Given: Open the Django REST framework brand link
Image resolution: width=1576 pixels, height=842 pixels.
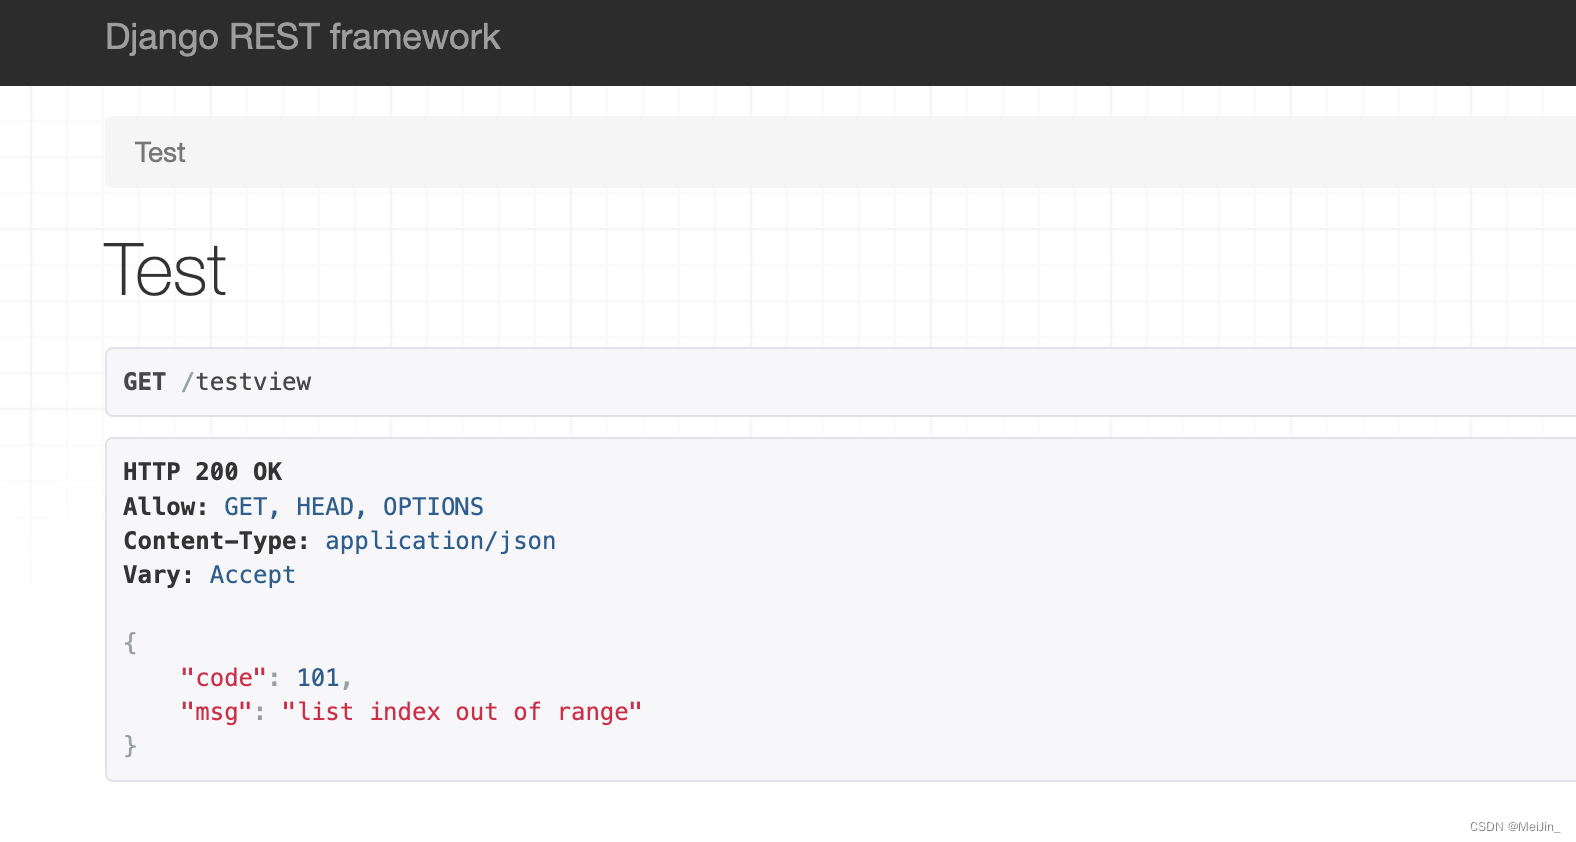Looking at the screenshot, I should pos(302,38).
